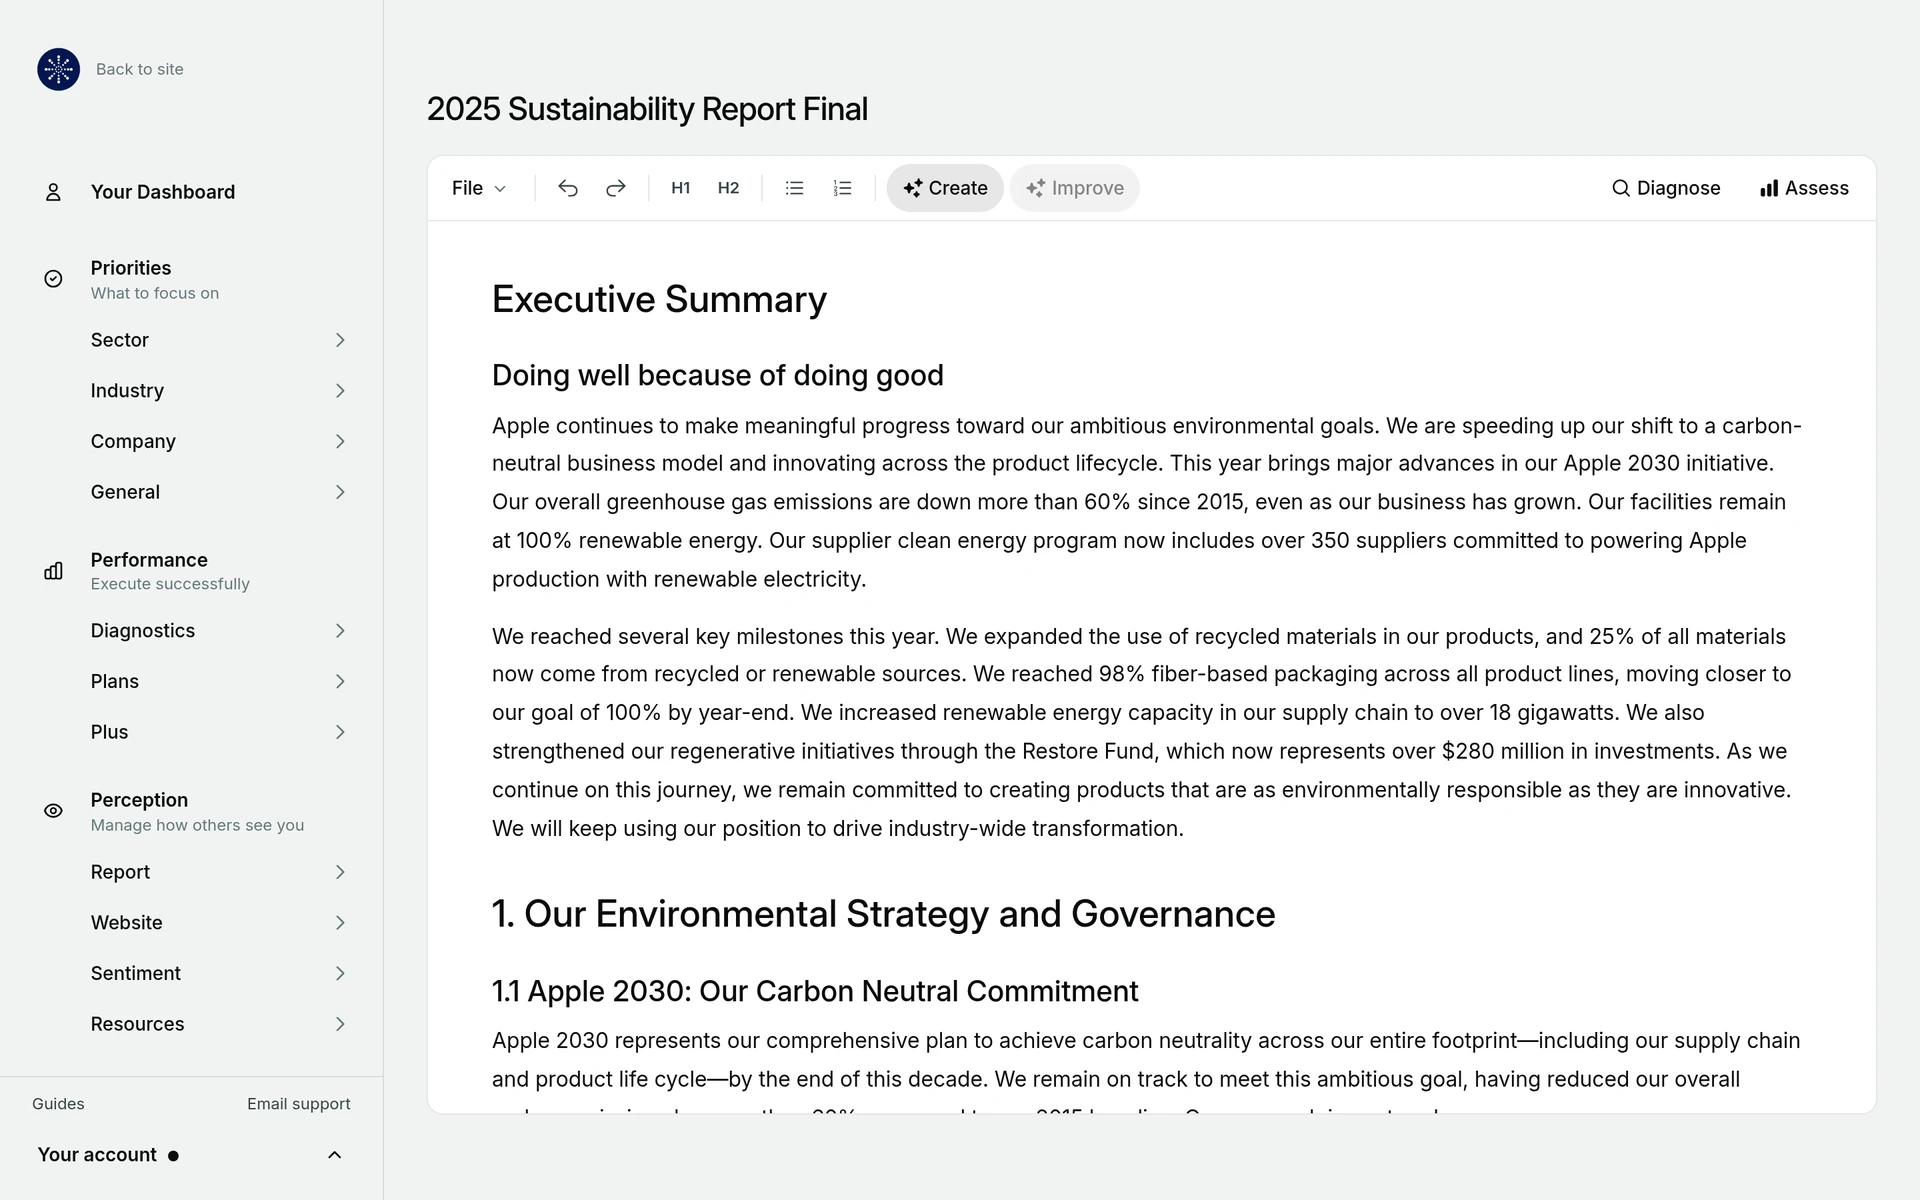Screen dimensions: 1920x1200
Task: Click the redo arrow icon
Action: pos(616,188)
